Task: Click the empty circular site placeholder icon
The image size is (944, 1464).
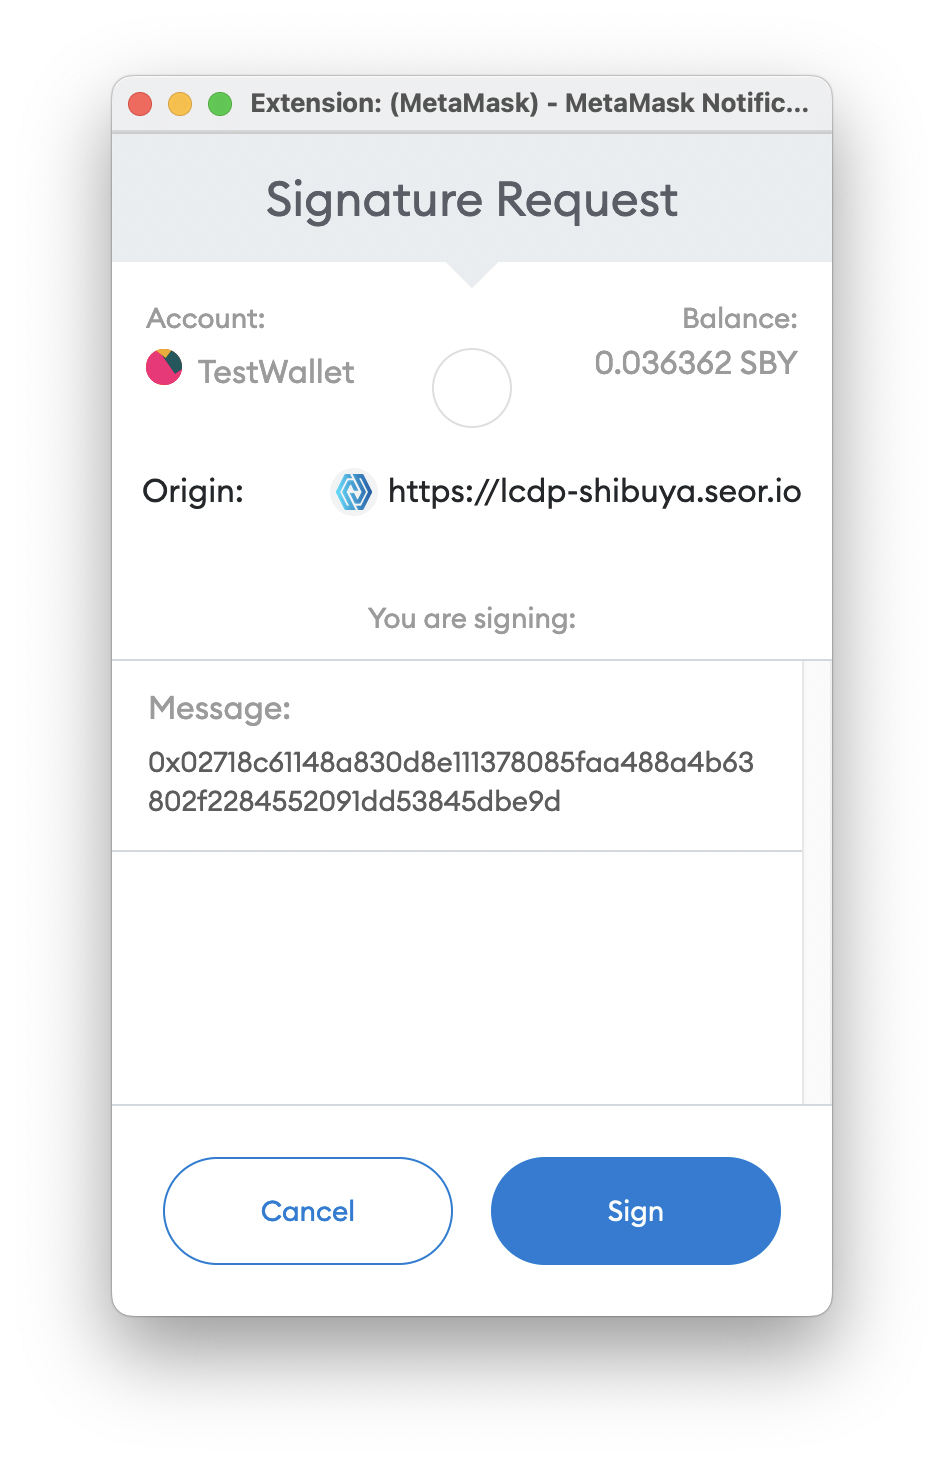Action: click(472, 388)
